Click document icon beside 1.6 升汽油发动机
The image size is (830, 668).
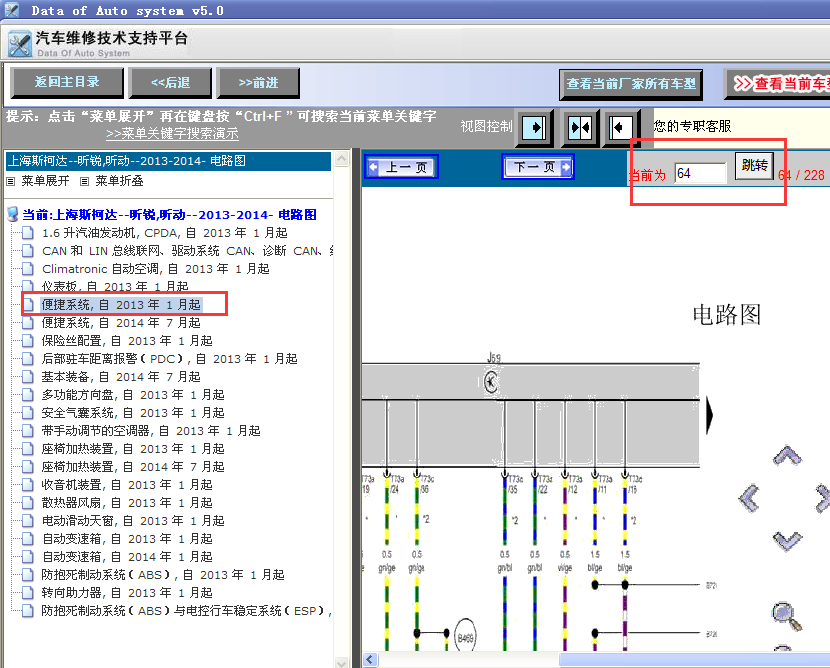(28, 233)
